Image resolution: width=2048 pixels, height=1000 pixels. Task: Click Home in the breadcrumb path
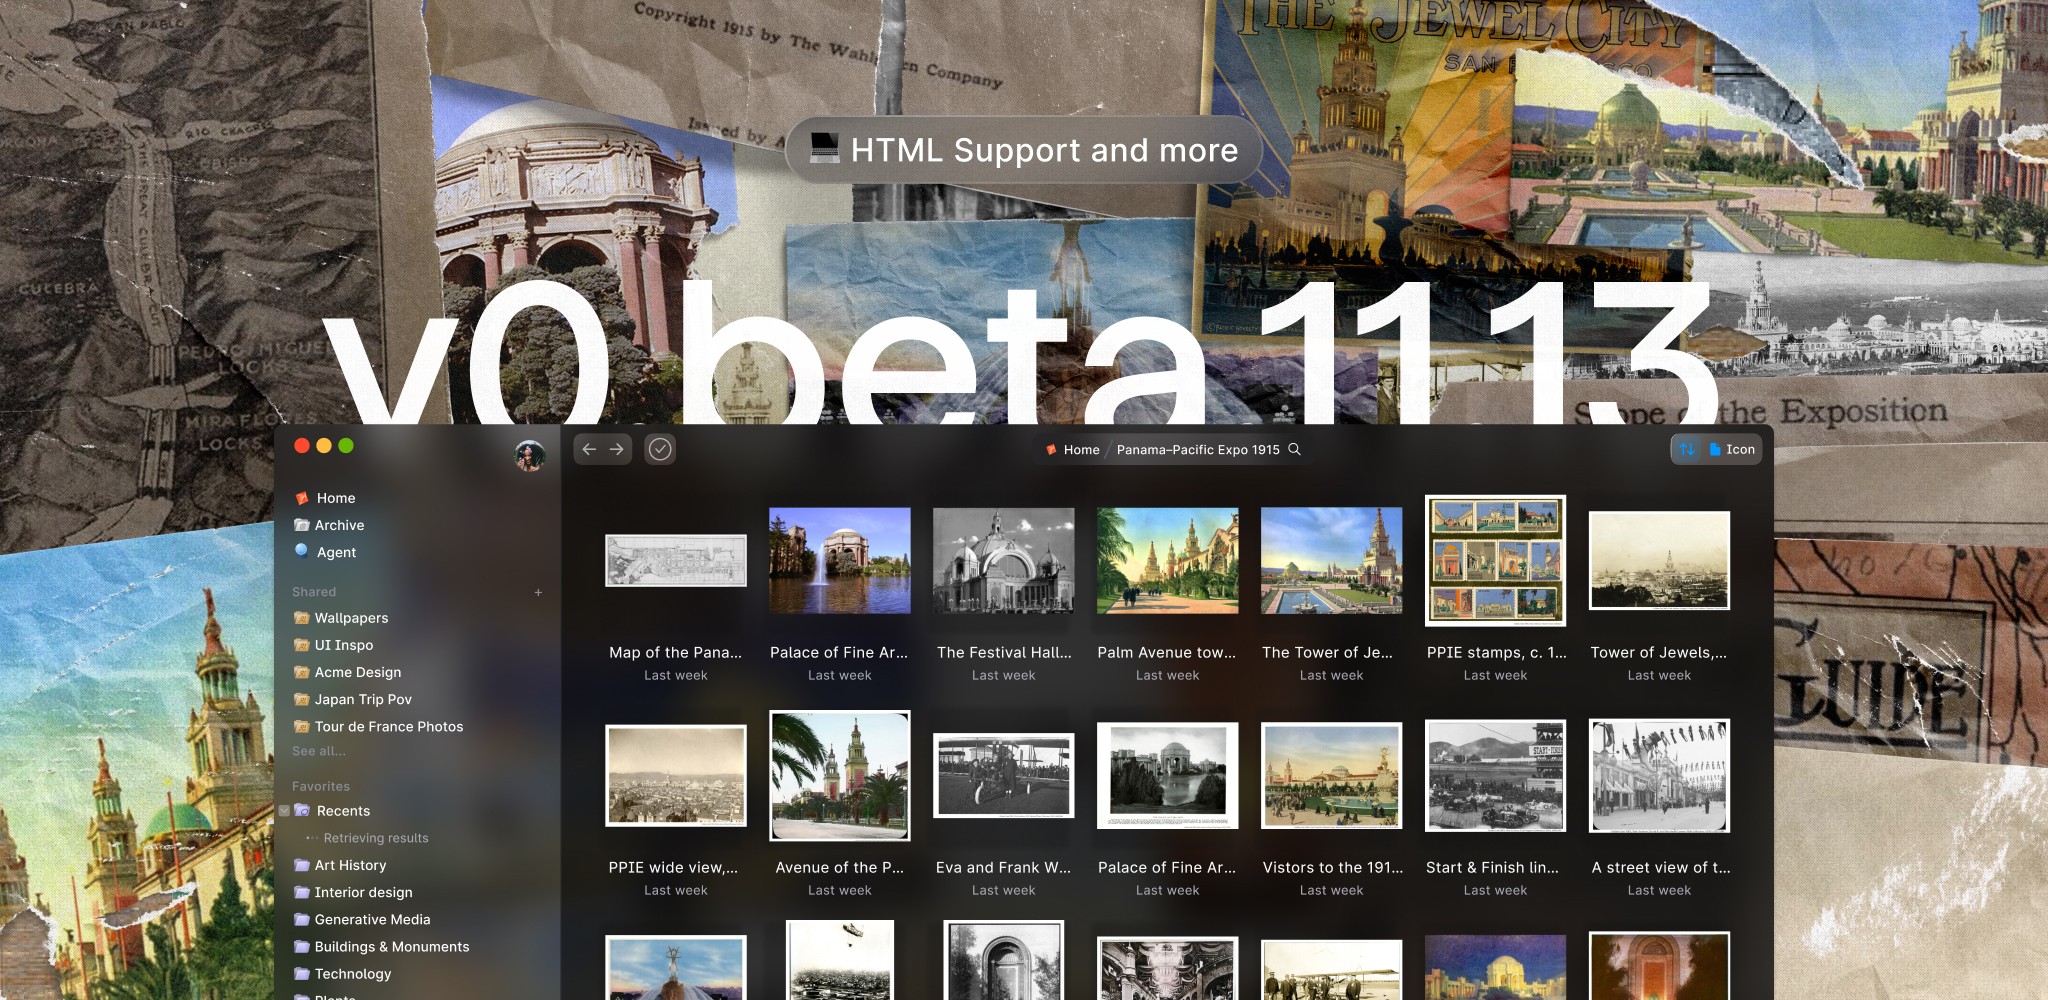[1081, 450]
